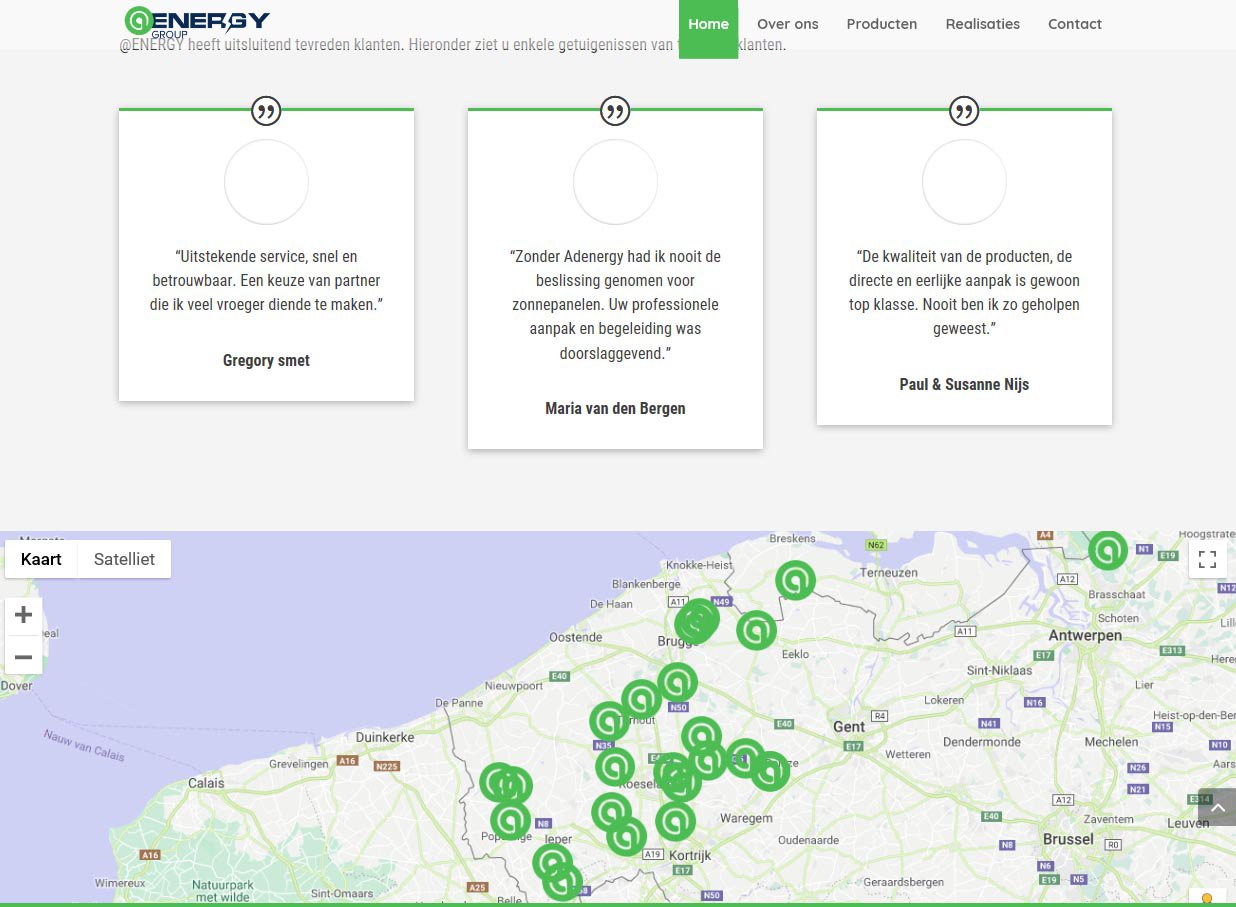Click quote icon above Gregory smet testimonial

coord(266,111)
